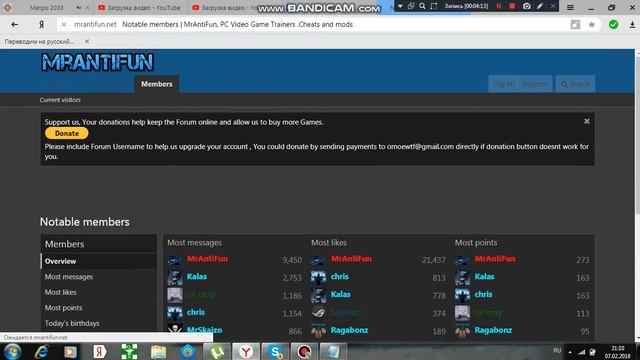Click the ROG-logo avatar in Most likes
The width and height of the screenshot is (640, 360).
click(318, 313)
